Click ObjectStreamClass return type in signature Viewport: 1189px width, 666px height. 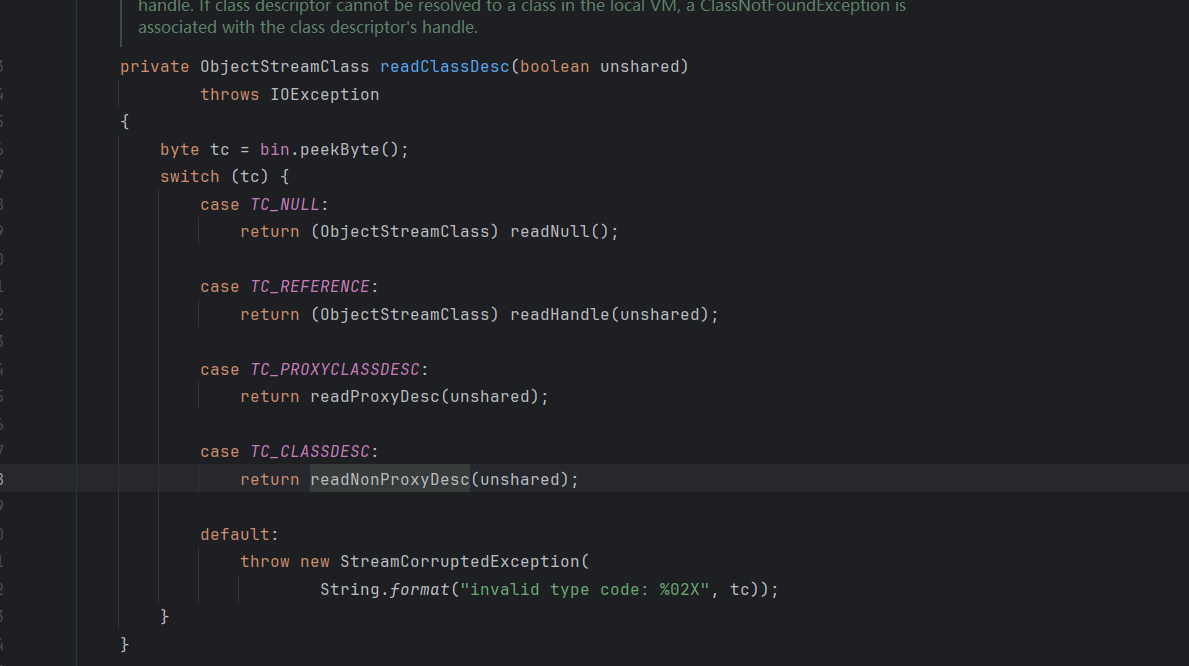click(284, 67)
